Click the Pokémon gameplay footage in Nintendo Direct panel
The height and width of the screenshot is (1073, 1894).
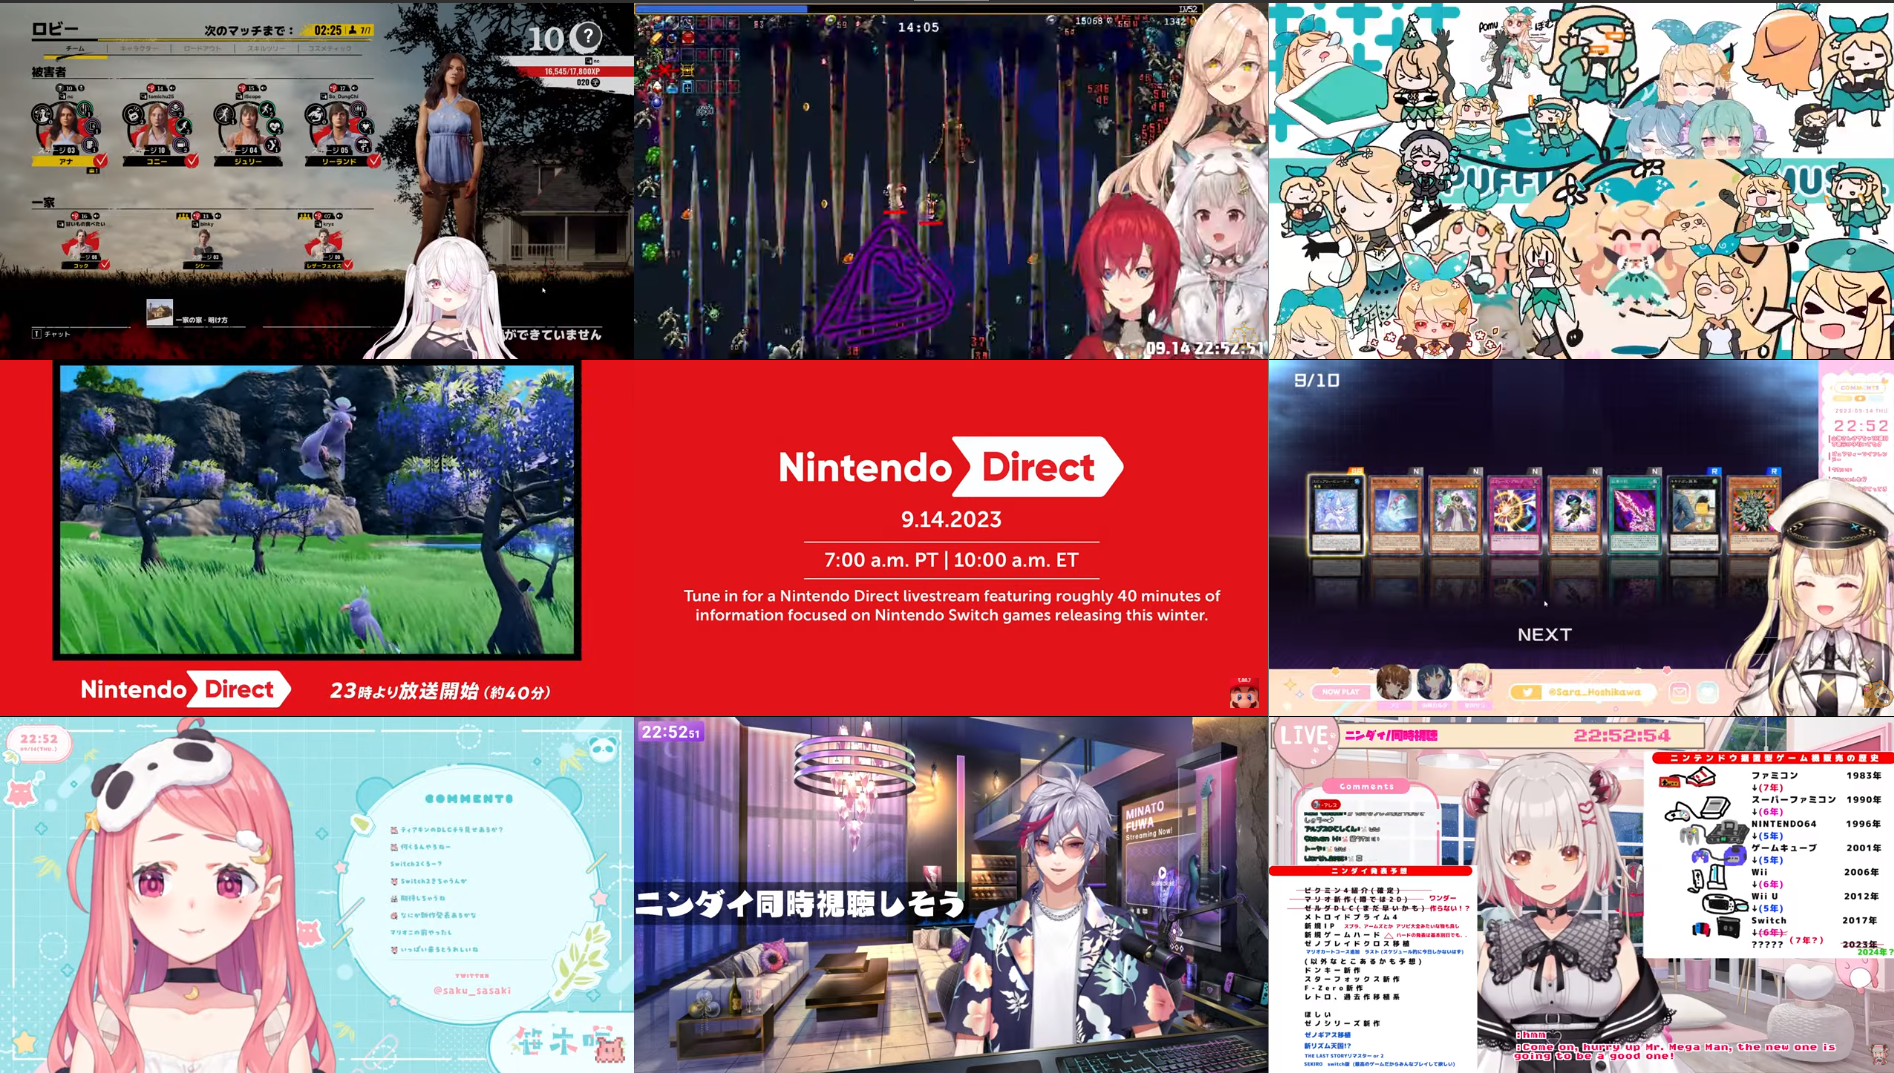[x=317, y=509]
